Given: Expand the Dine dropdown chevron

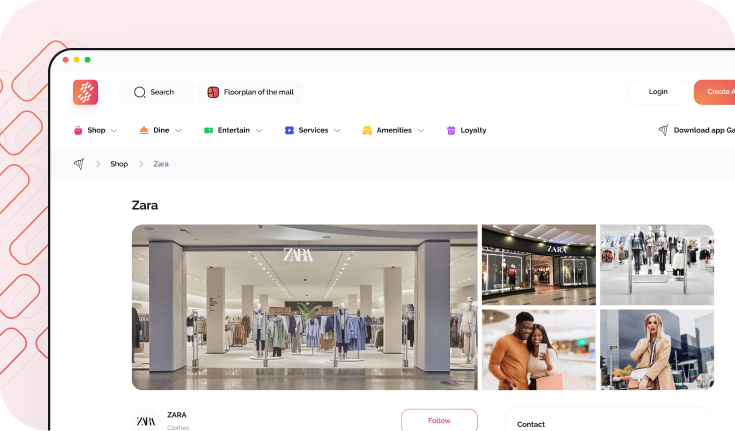Looking at the screenshot, I should click(178, 130).
